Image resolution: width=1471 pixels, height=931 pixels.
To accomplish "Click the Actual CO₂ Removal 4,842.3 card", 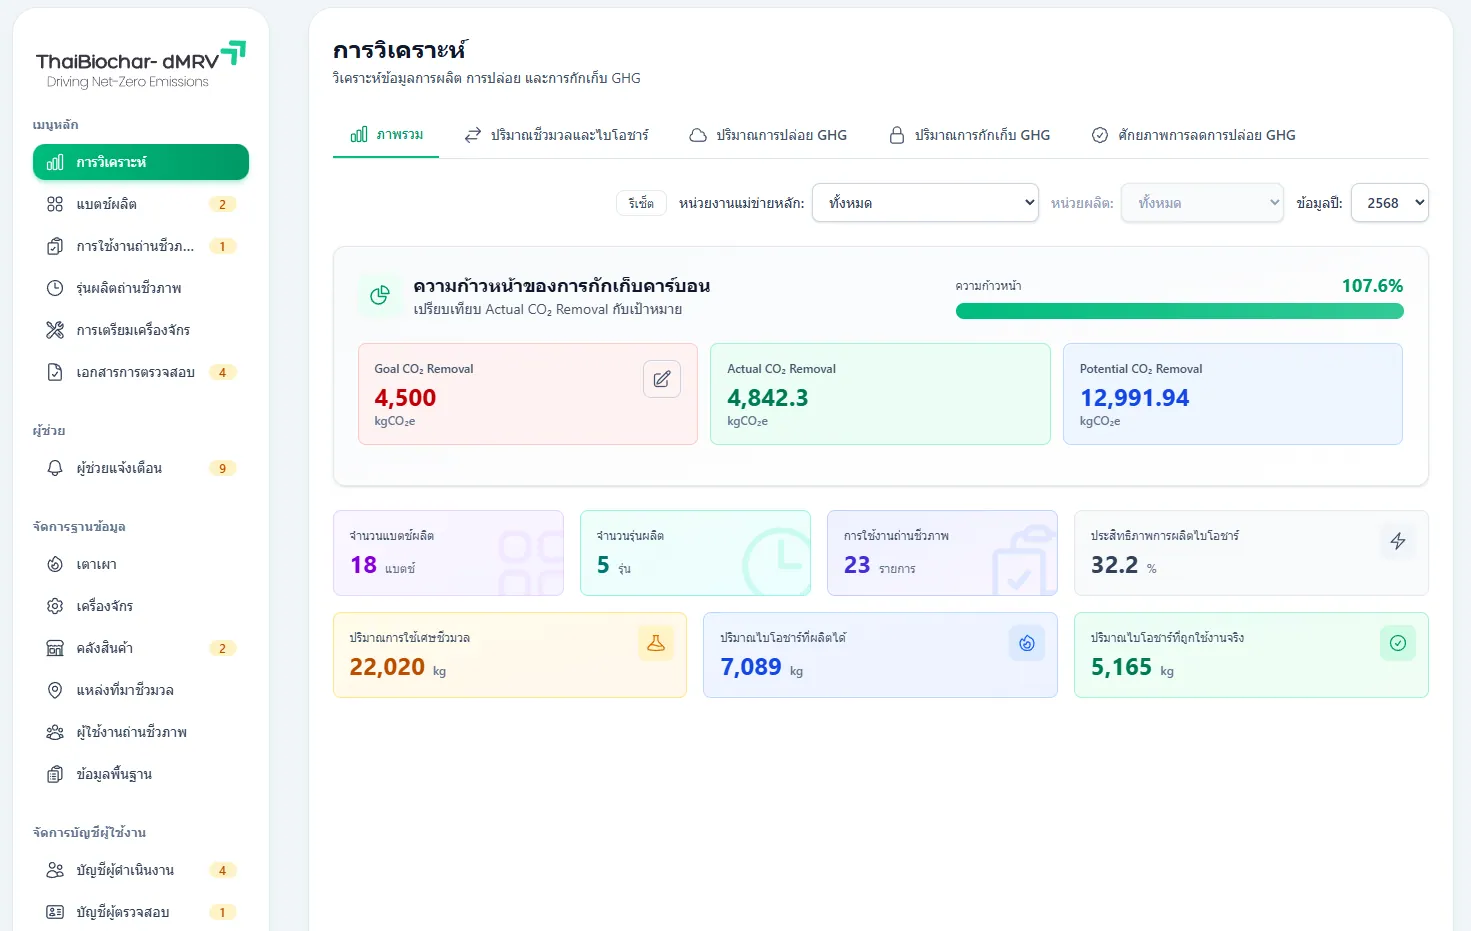I will (x=880, y=394).
